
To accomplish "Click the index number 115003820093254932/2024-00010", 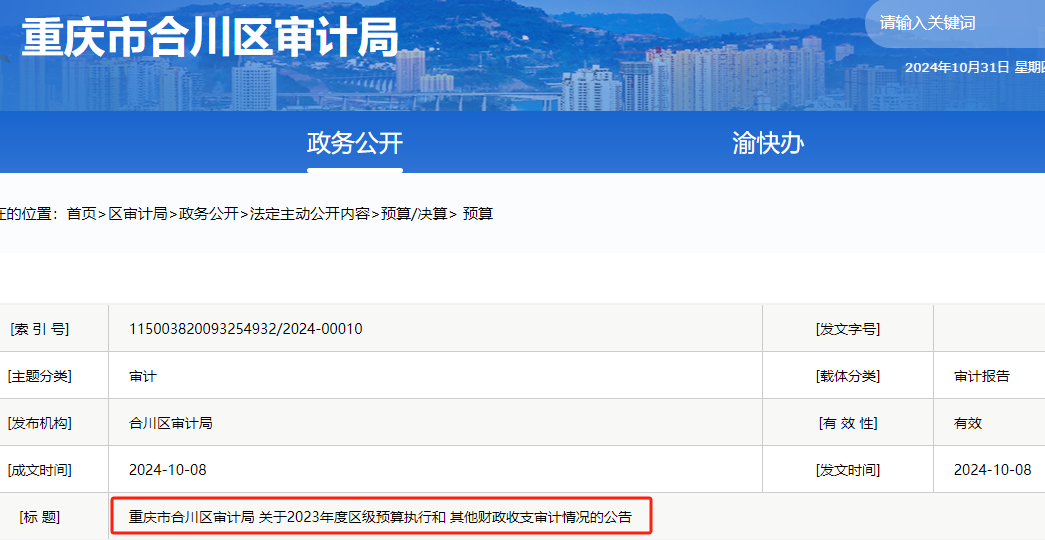I will pyautogui.click(x=245, y=329).
